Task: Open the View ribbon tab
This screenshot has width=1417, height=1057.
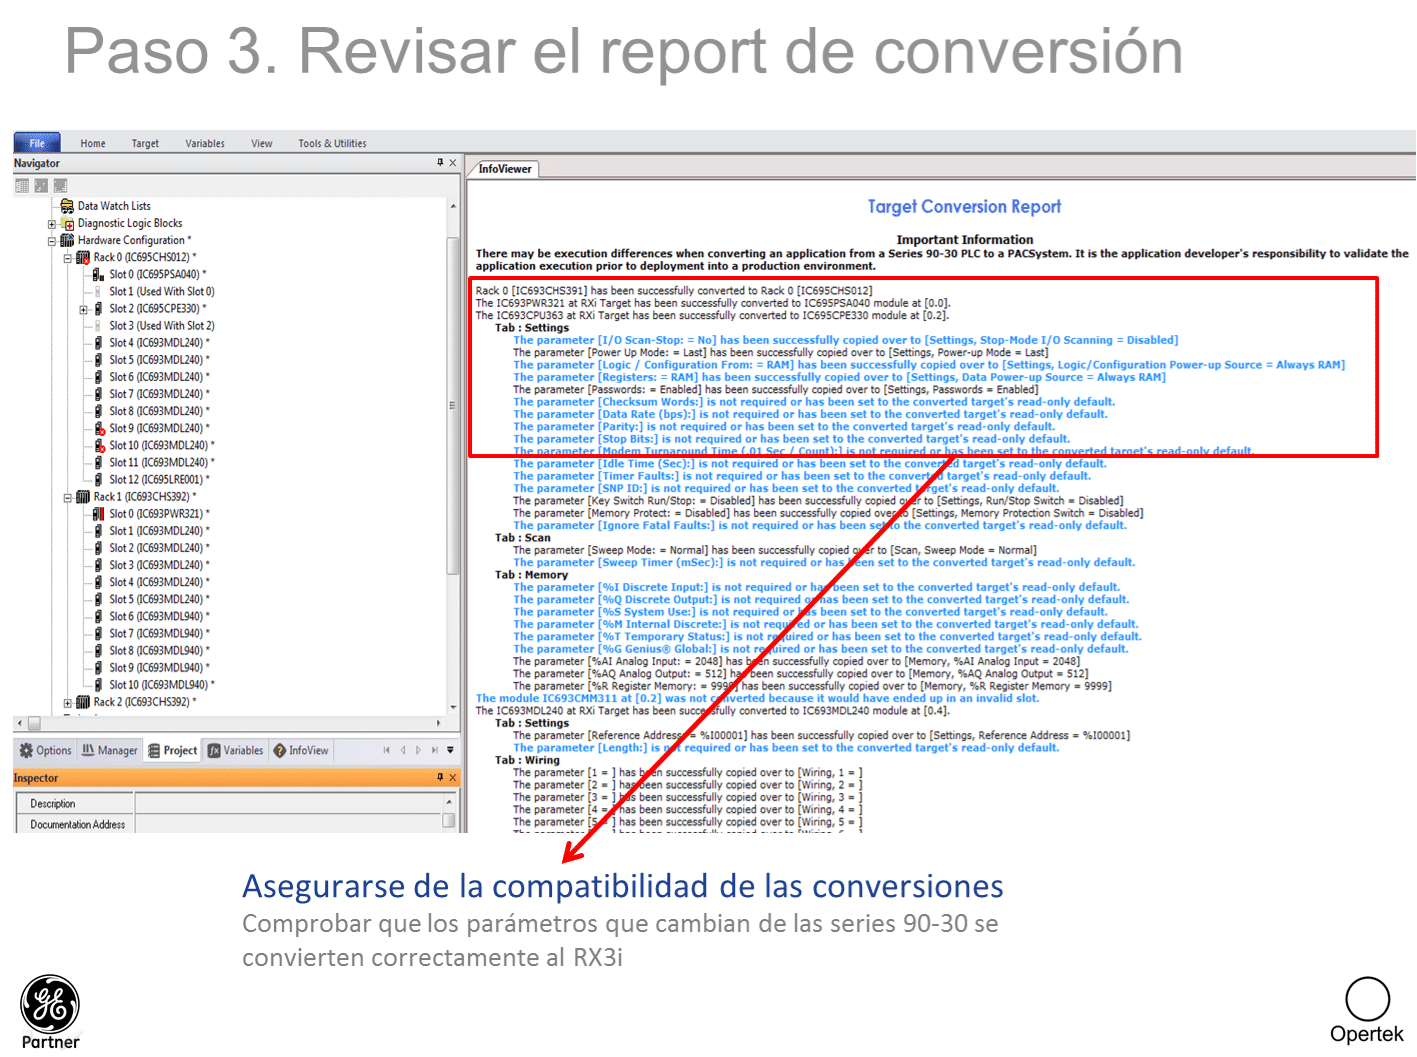Action: pos(262,143)
